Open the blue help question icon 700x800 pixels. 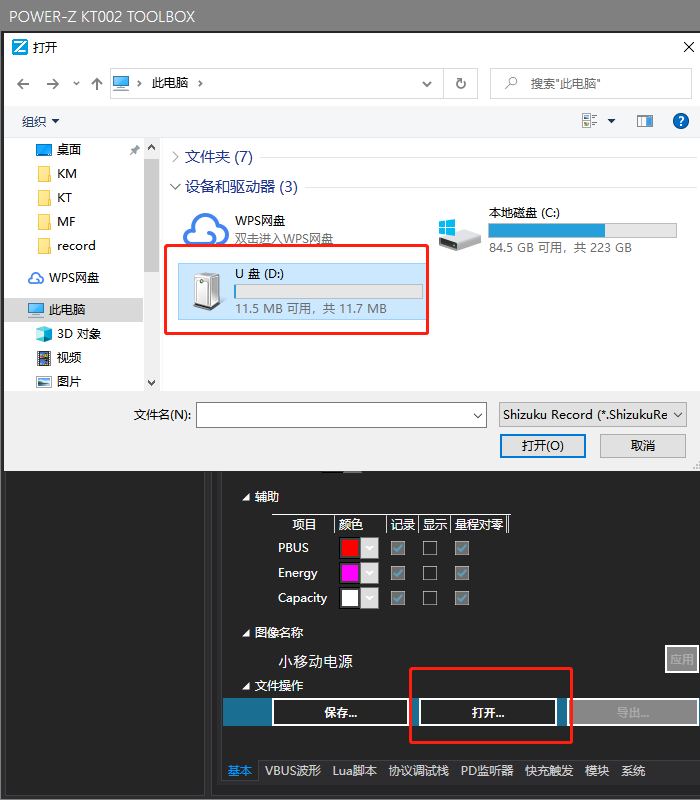[x=681, y=121]
